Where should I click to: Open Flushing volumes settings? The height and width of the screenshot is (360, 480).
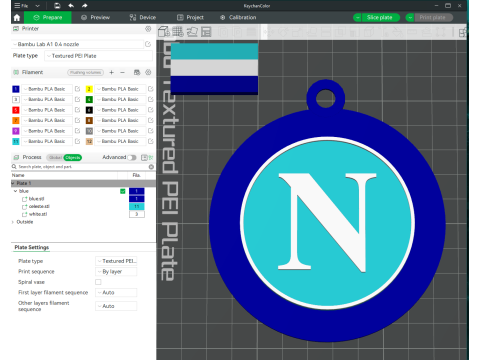click(85, 72)
